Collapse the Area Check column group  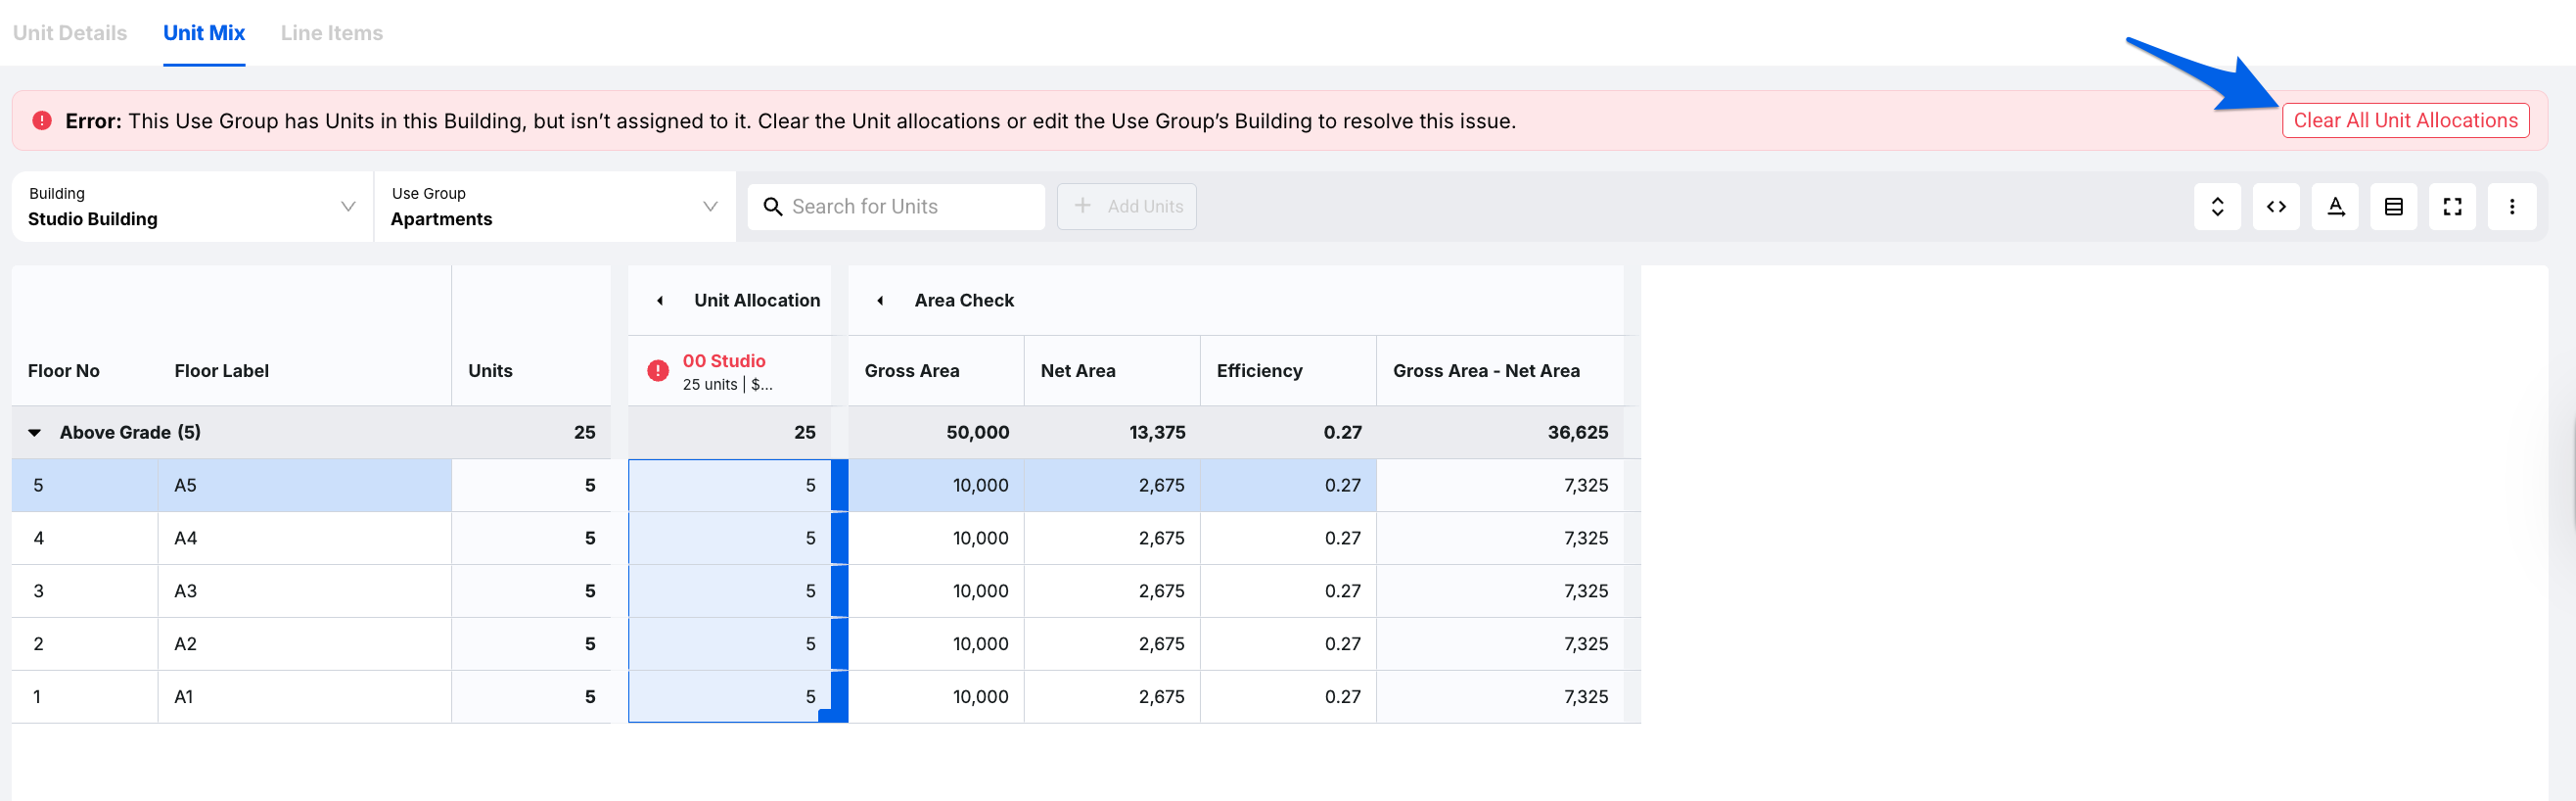click(x=880, y=301)
